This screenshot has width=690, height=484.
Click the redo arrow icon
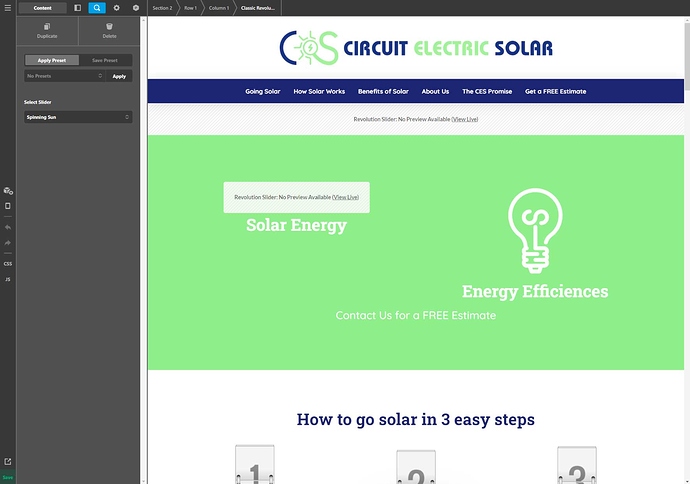tap(7, 243)
